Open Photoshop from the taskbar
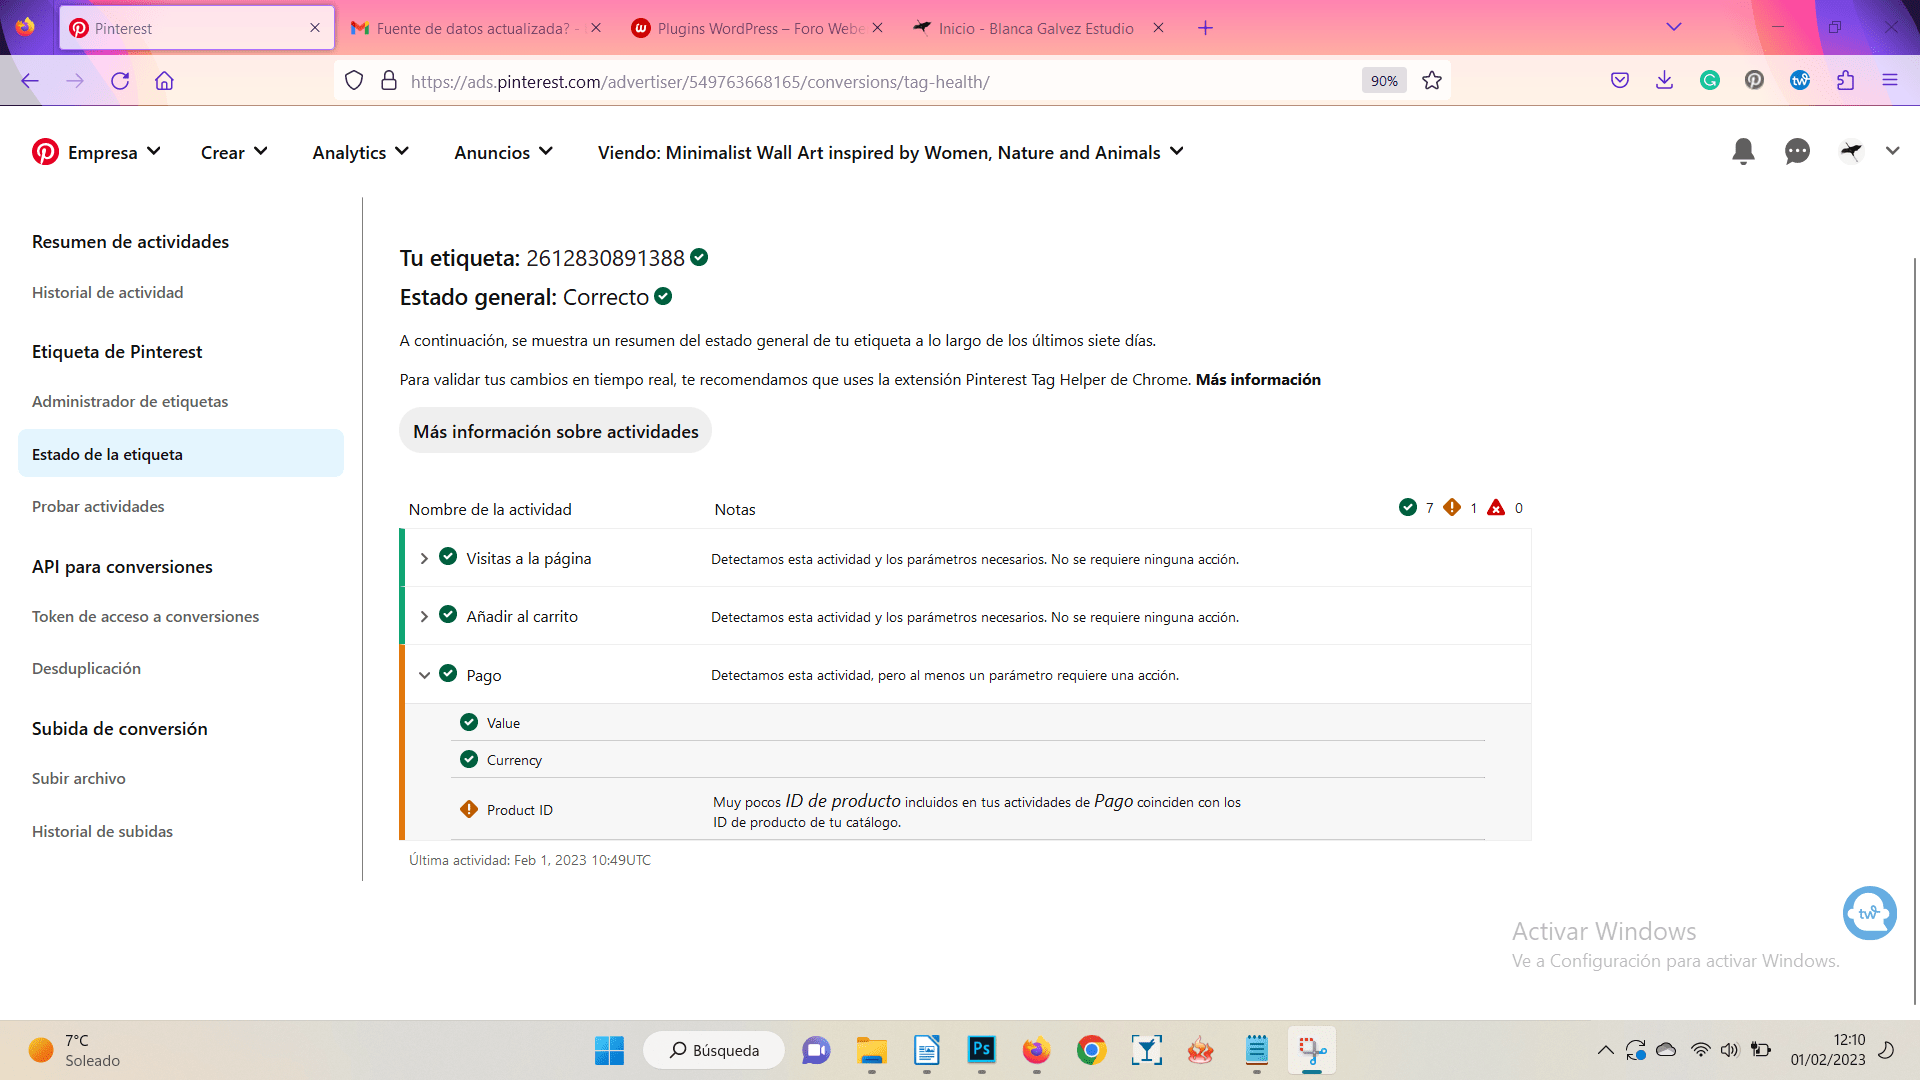The width and height of the screenshot is (1920, 1080). tap(982, 1050)
